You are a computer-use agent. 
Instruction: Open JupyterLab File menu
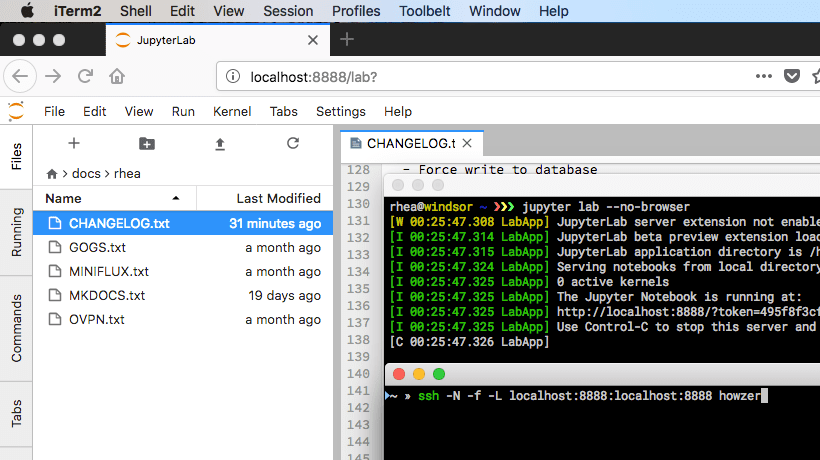pyautogui.click(x=54, y=111)
